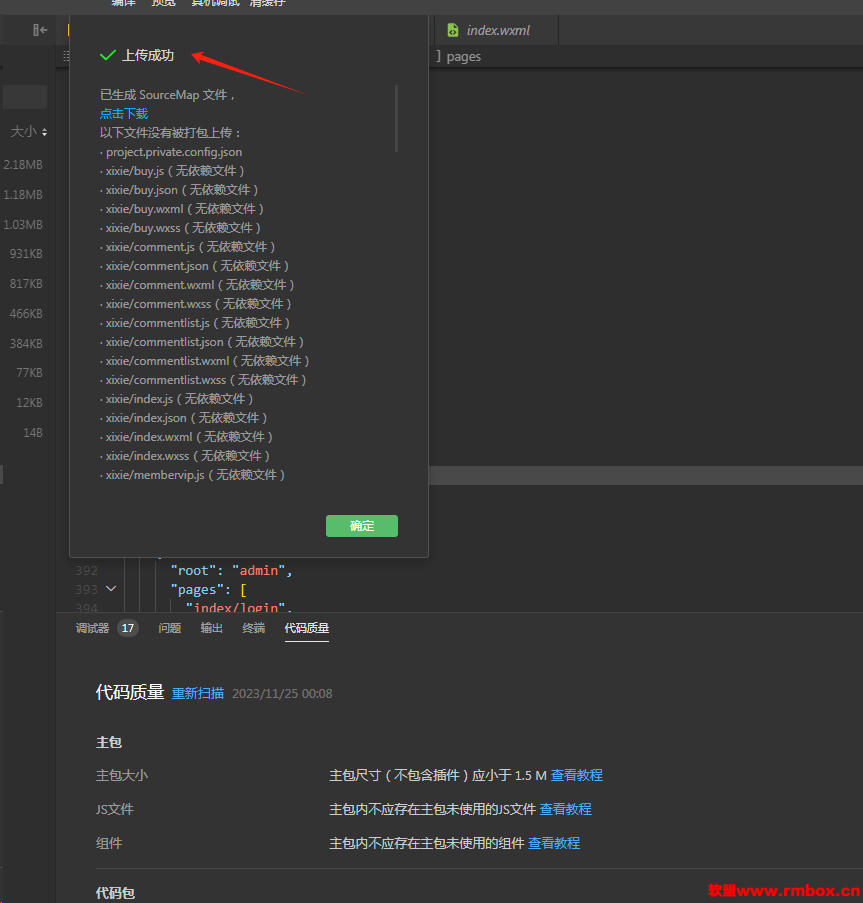Click the 817KB size row

[26, 283]
